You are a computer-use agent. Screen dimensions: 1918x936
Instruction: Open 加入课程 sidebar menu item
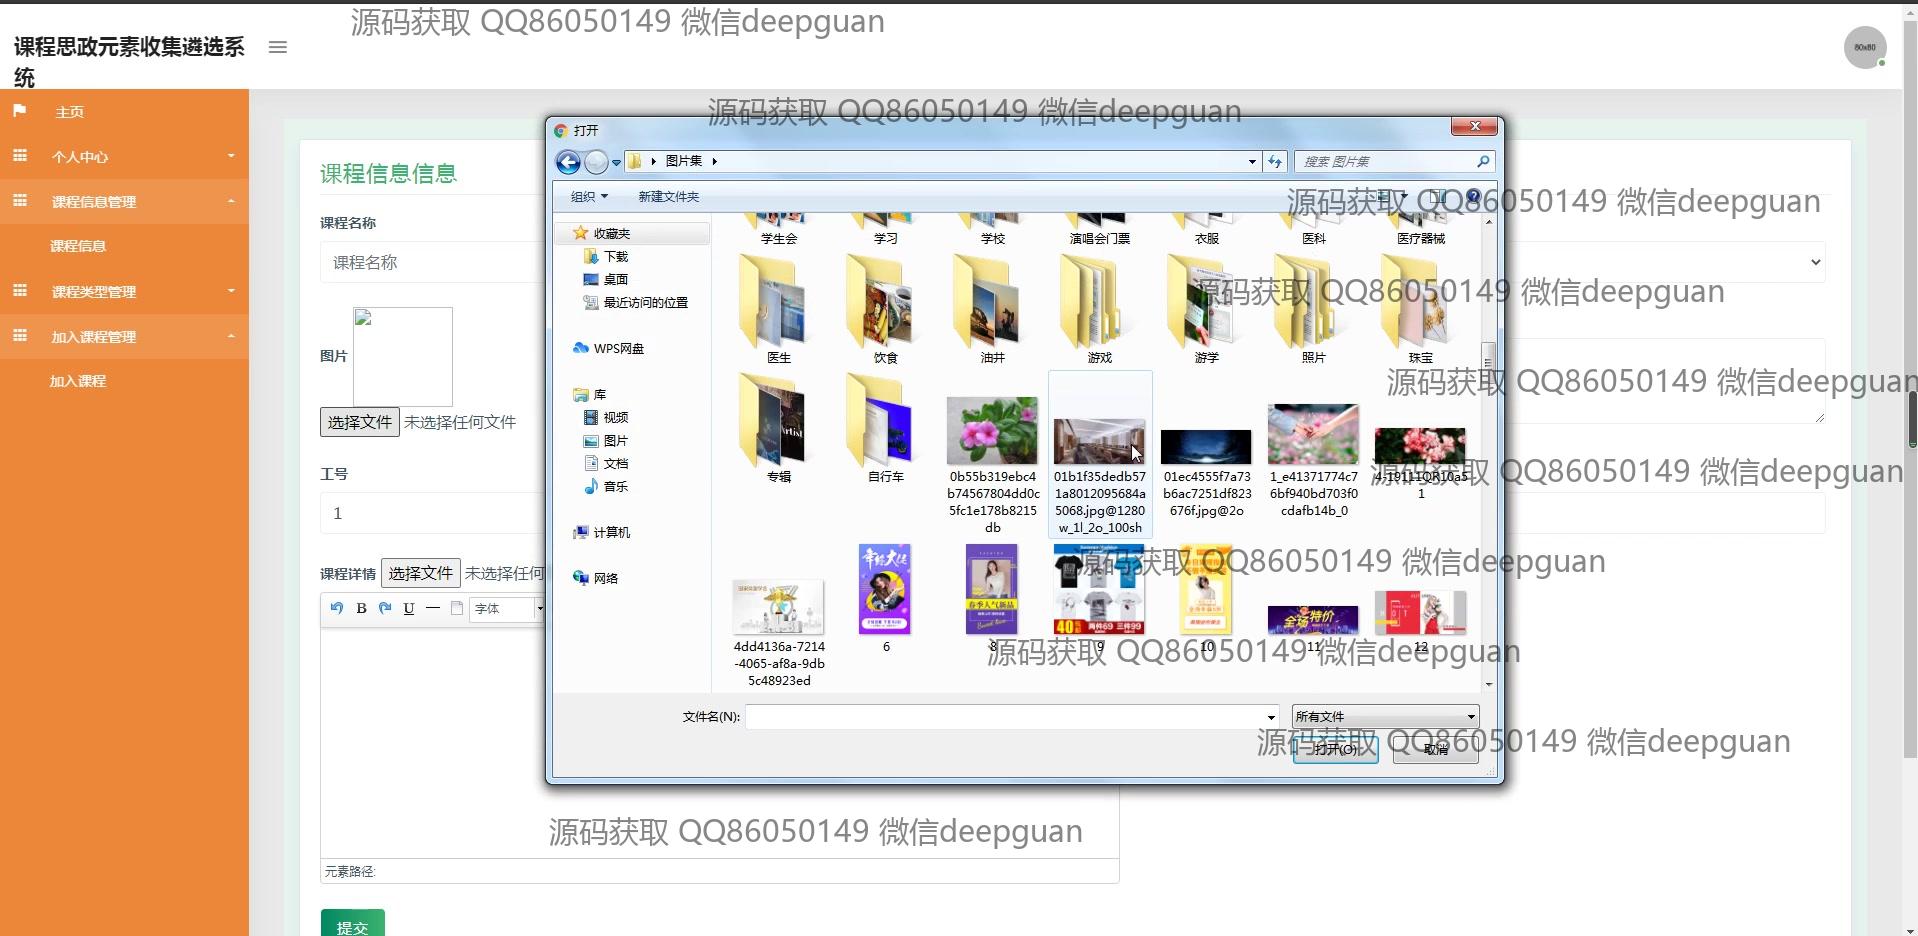78,381
